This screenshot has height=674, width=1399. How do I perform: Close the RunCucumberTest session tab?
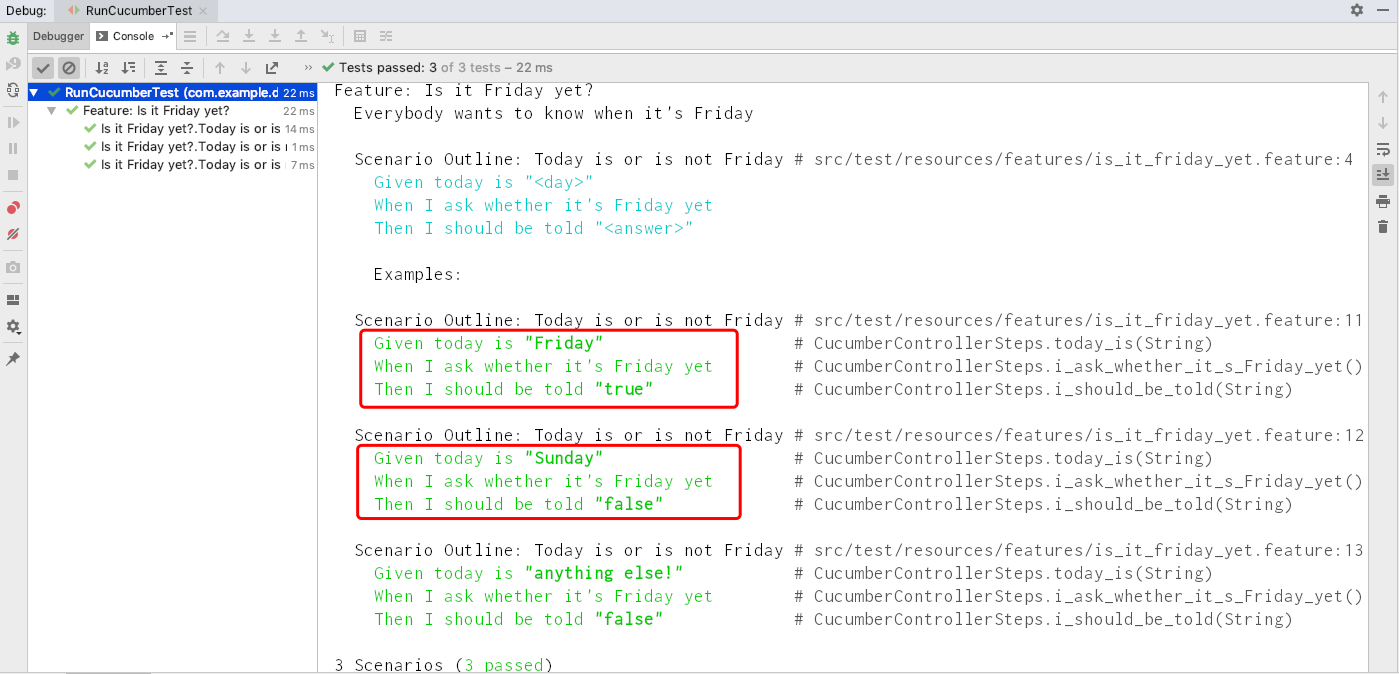[x=203, y=10]
